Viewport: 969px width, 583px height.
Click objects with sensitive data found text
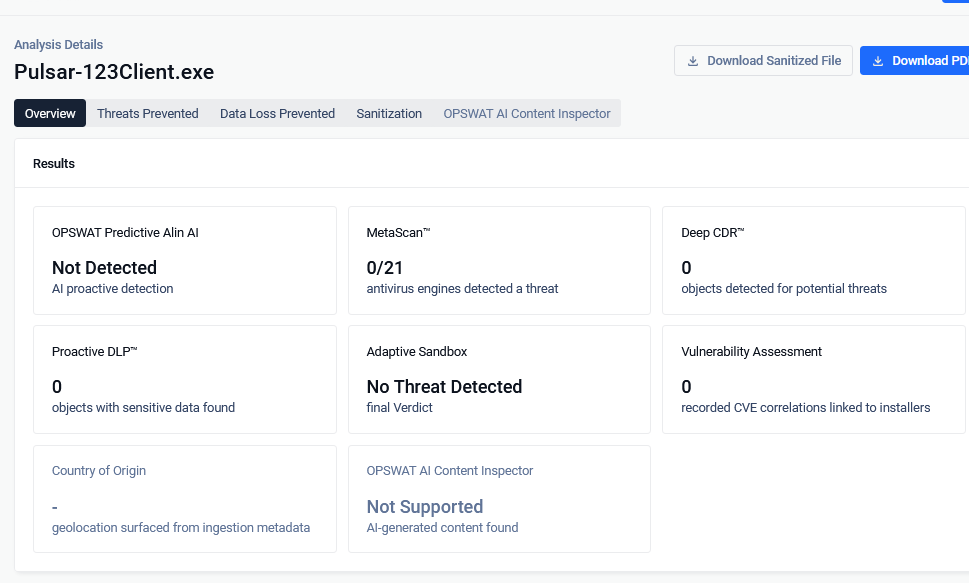click(x=143, y=407)
